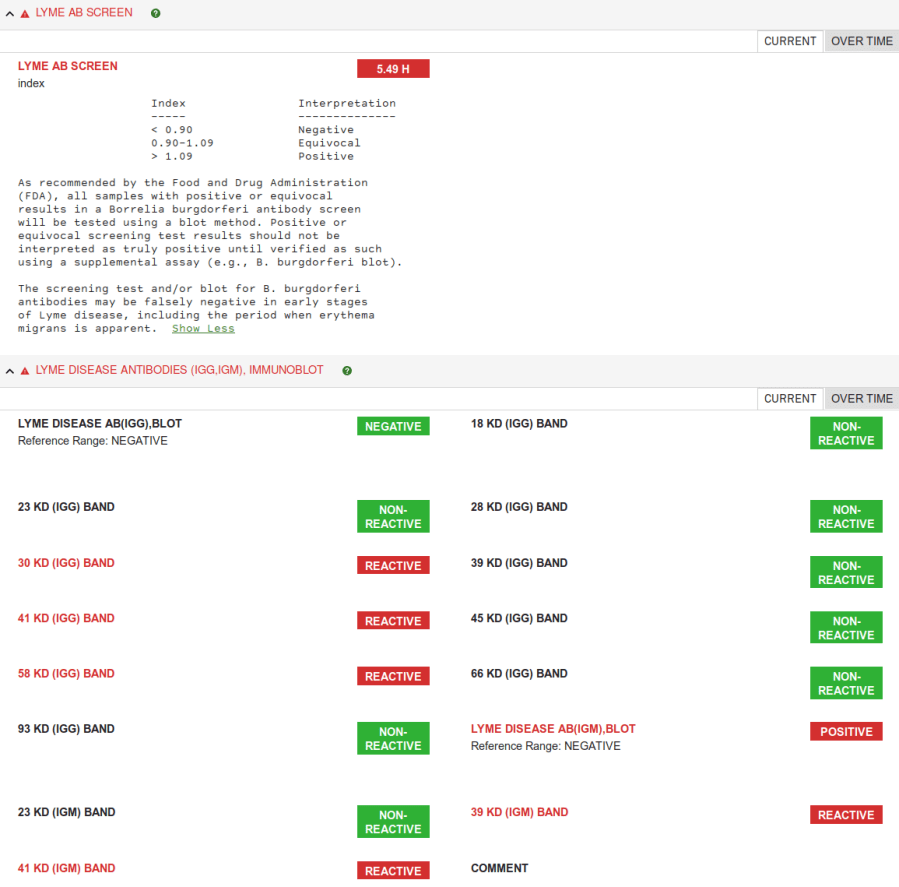
Task: Select Current tab in Immunoblot panel
Action: coord(790,398)
